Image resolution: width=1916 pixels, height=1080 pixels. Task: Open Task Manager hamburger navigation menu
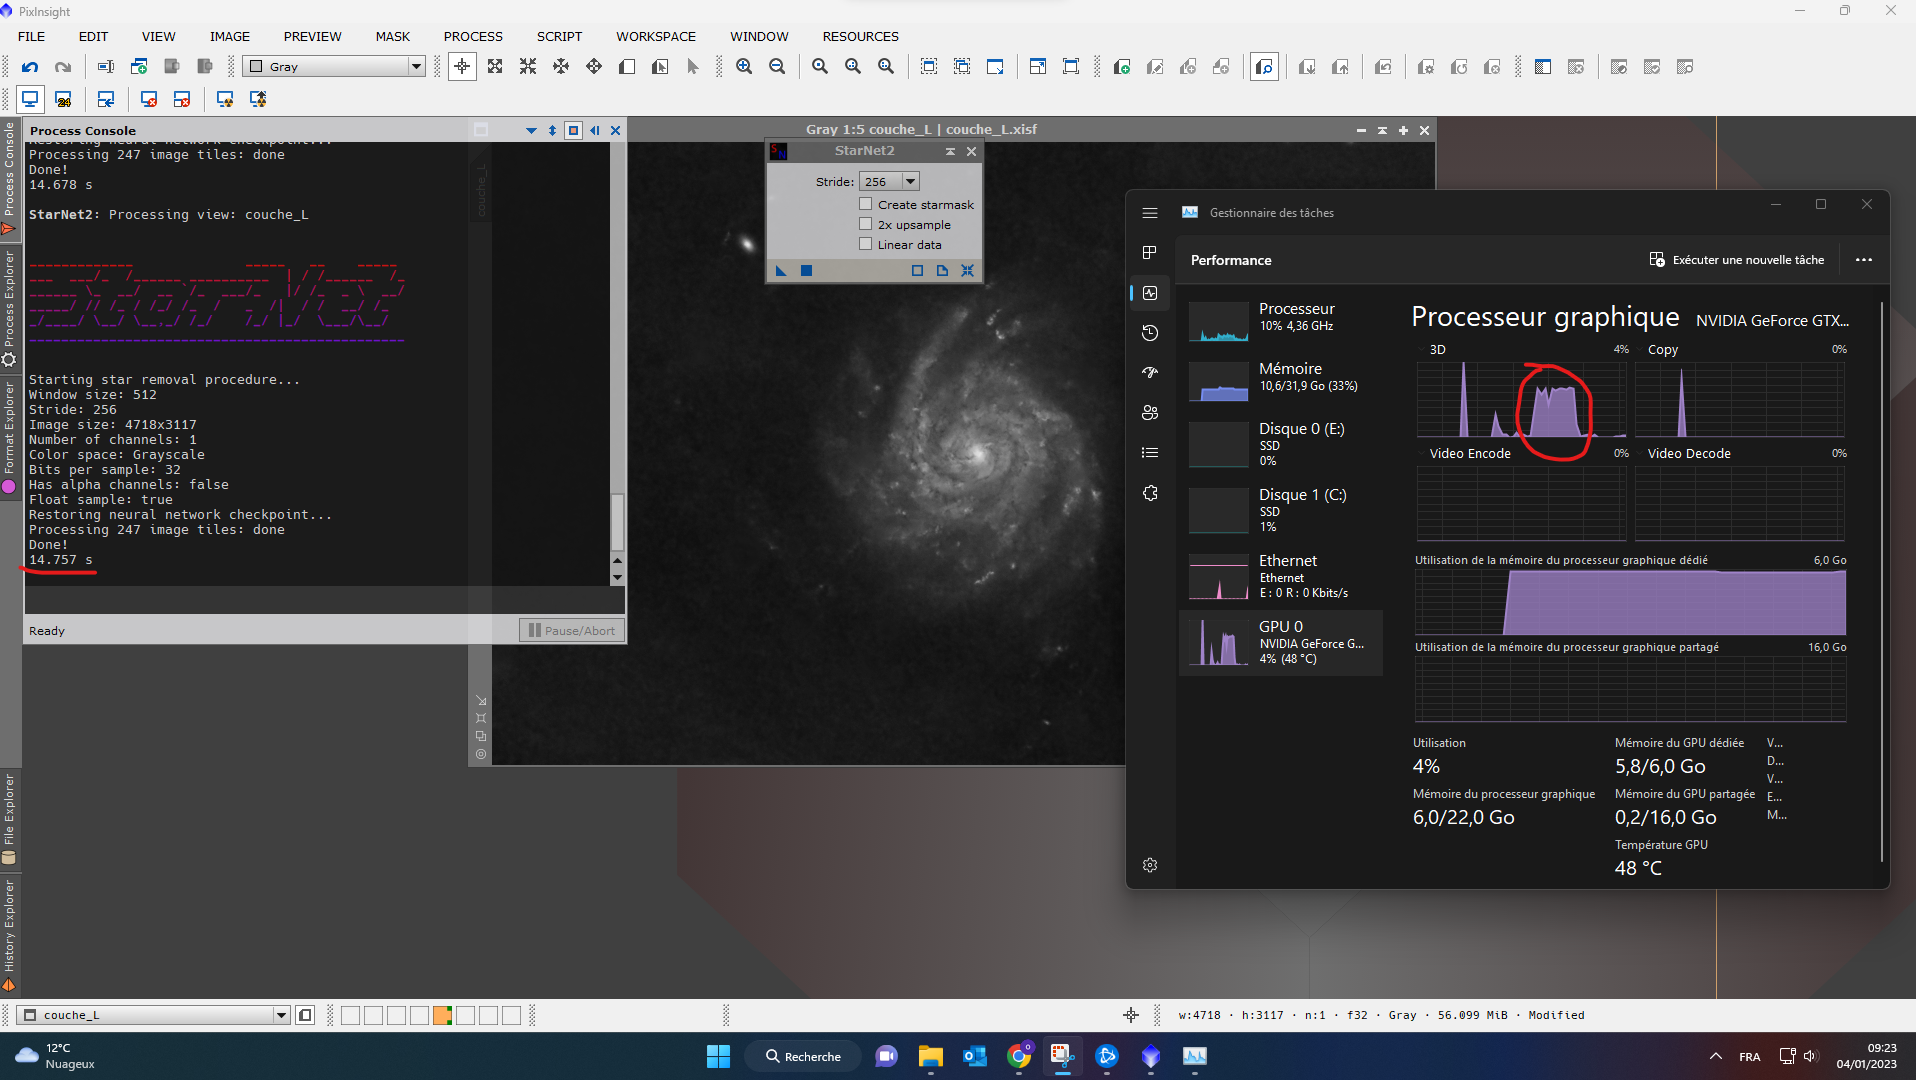point(1150,213)
